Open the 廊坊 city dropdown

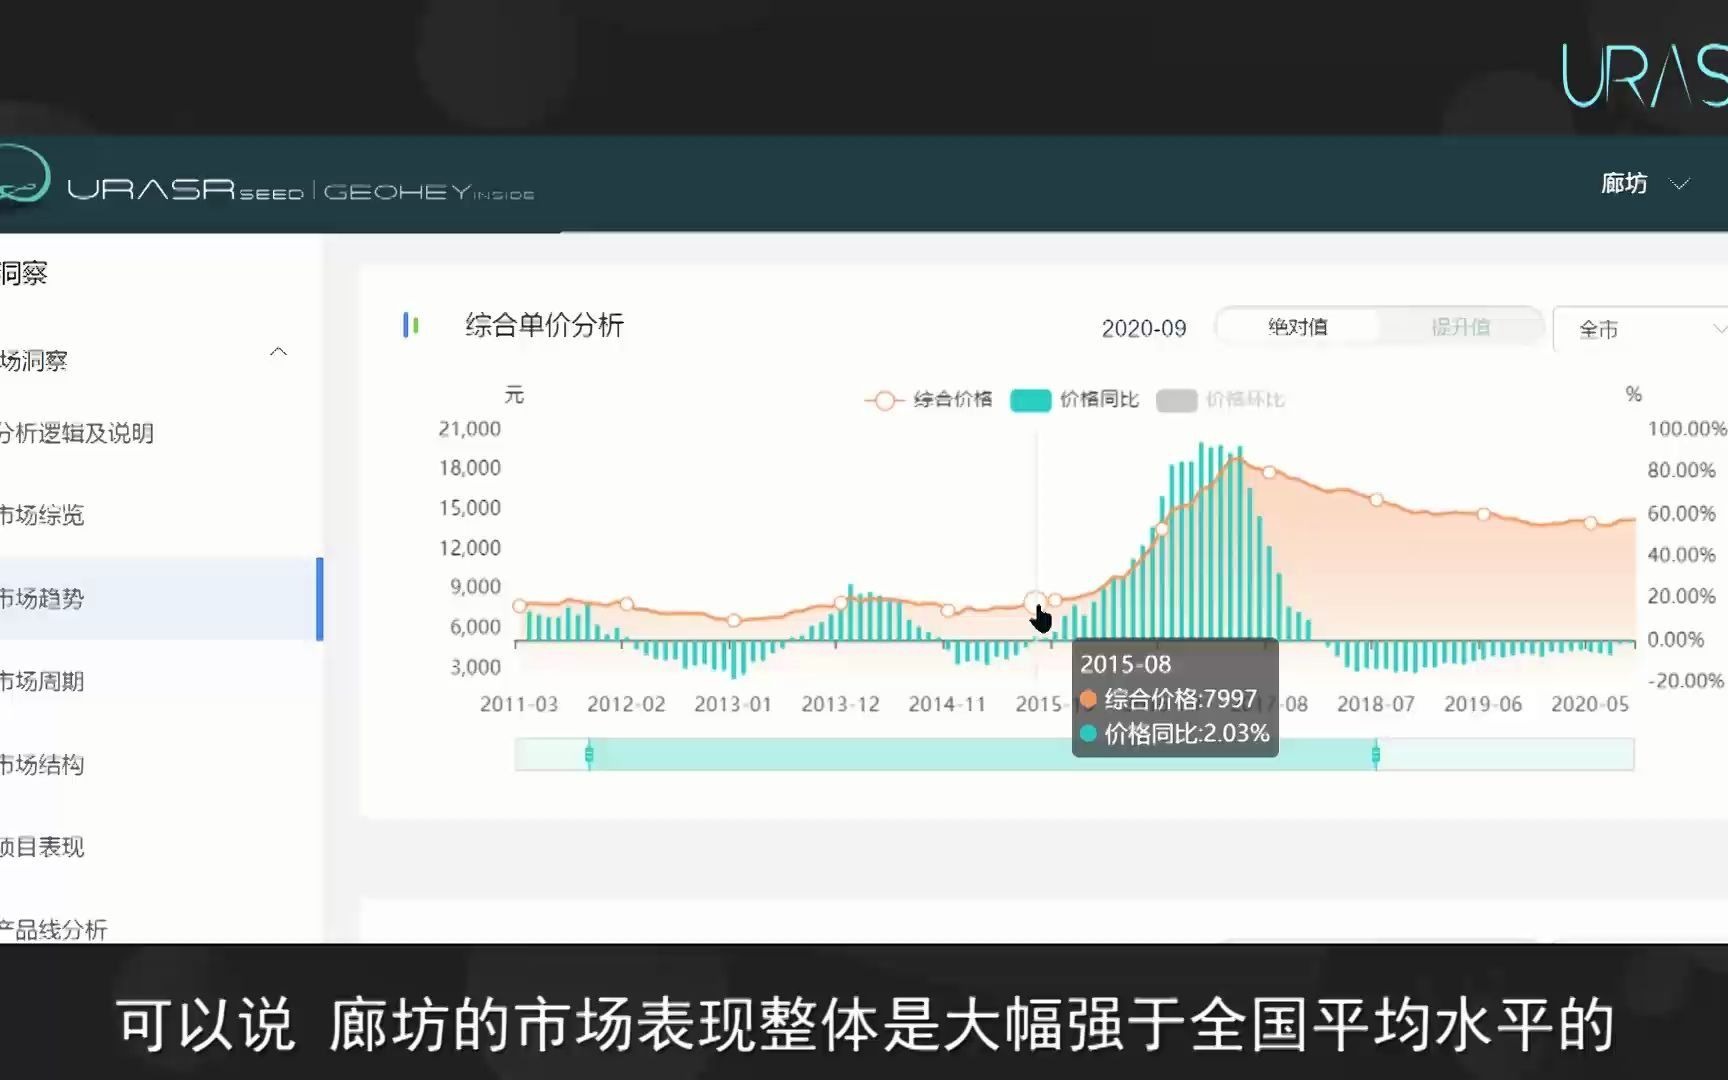coord(1644,184)
